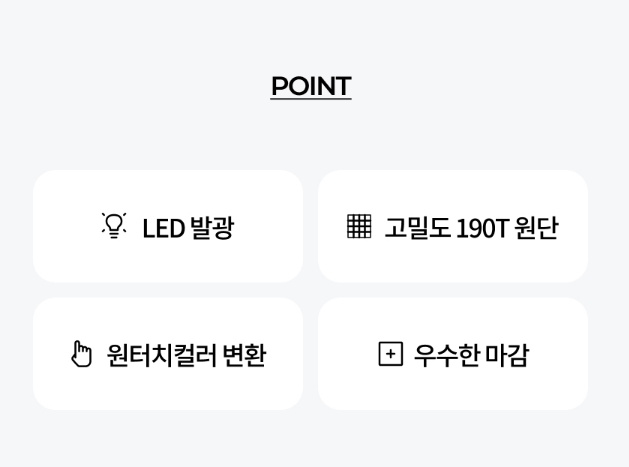Viewport: 629px width, 467px height.
Task: Click the grid fabric icon
Action: [x=359, y=227]
